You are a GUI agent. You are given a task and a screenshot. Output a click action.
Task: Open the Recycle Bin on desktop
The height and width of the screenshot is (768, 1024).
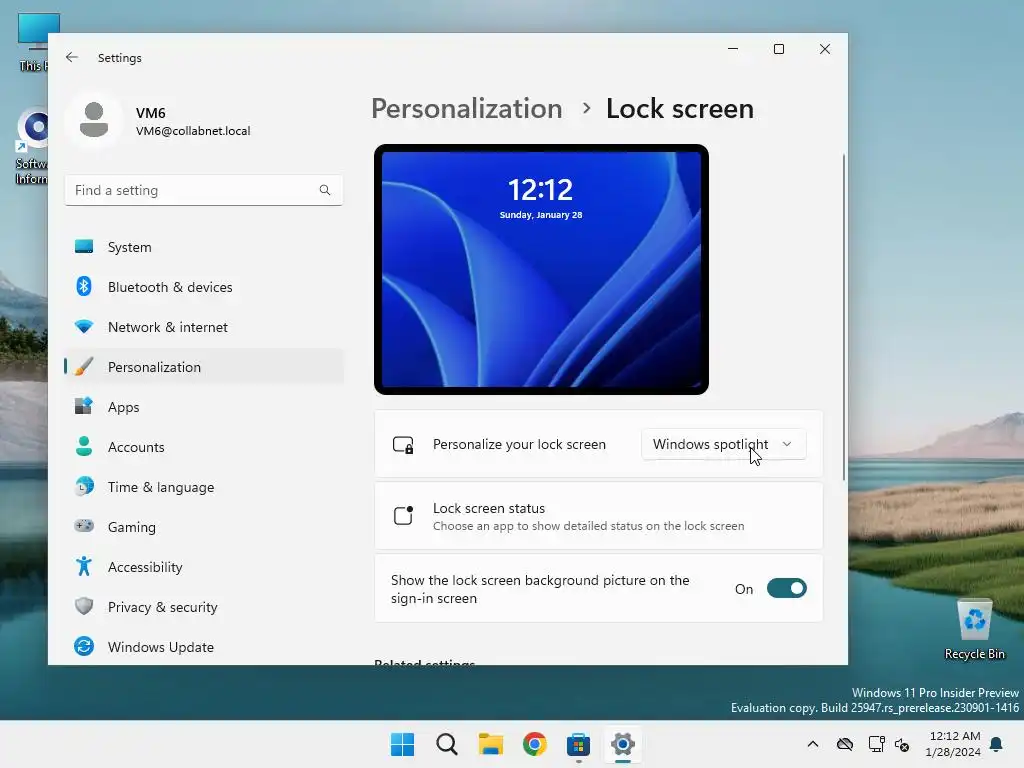click(x=974, y=630)
